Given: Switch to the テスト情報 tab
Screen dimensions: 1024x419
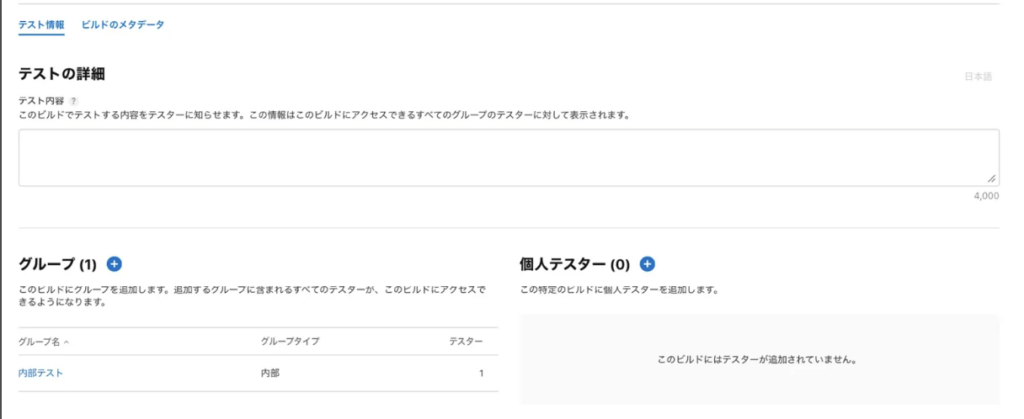Looking at the screenshot, I should point(41,24).
